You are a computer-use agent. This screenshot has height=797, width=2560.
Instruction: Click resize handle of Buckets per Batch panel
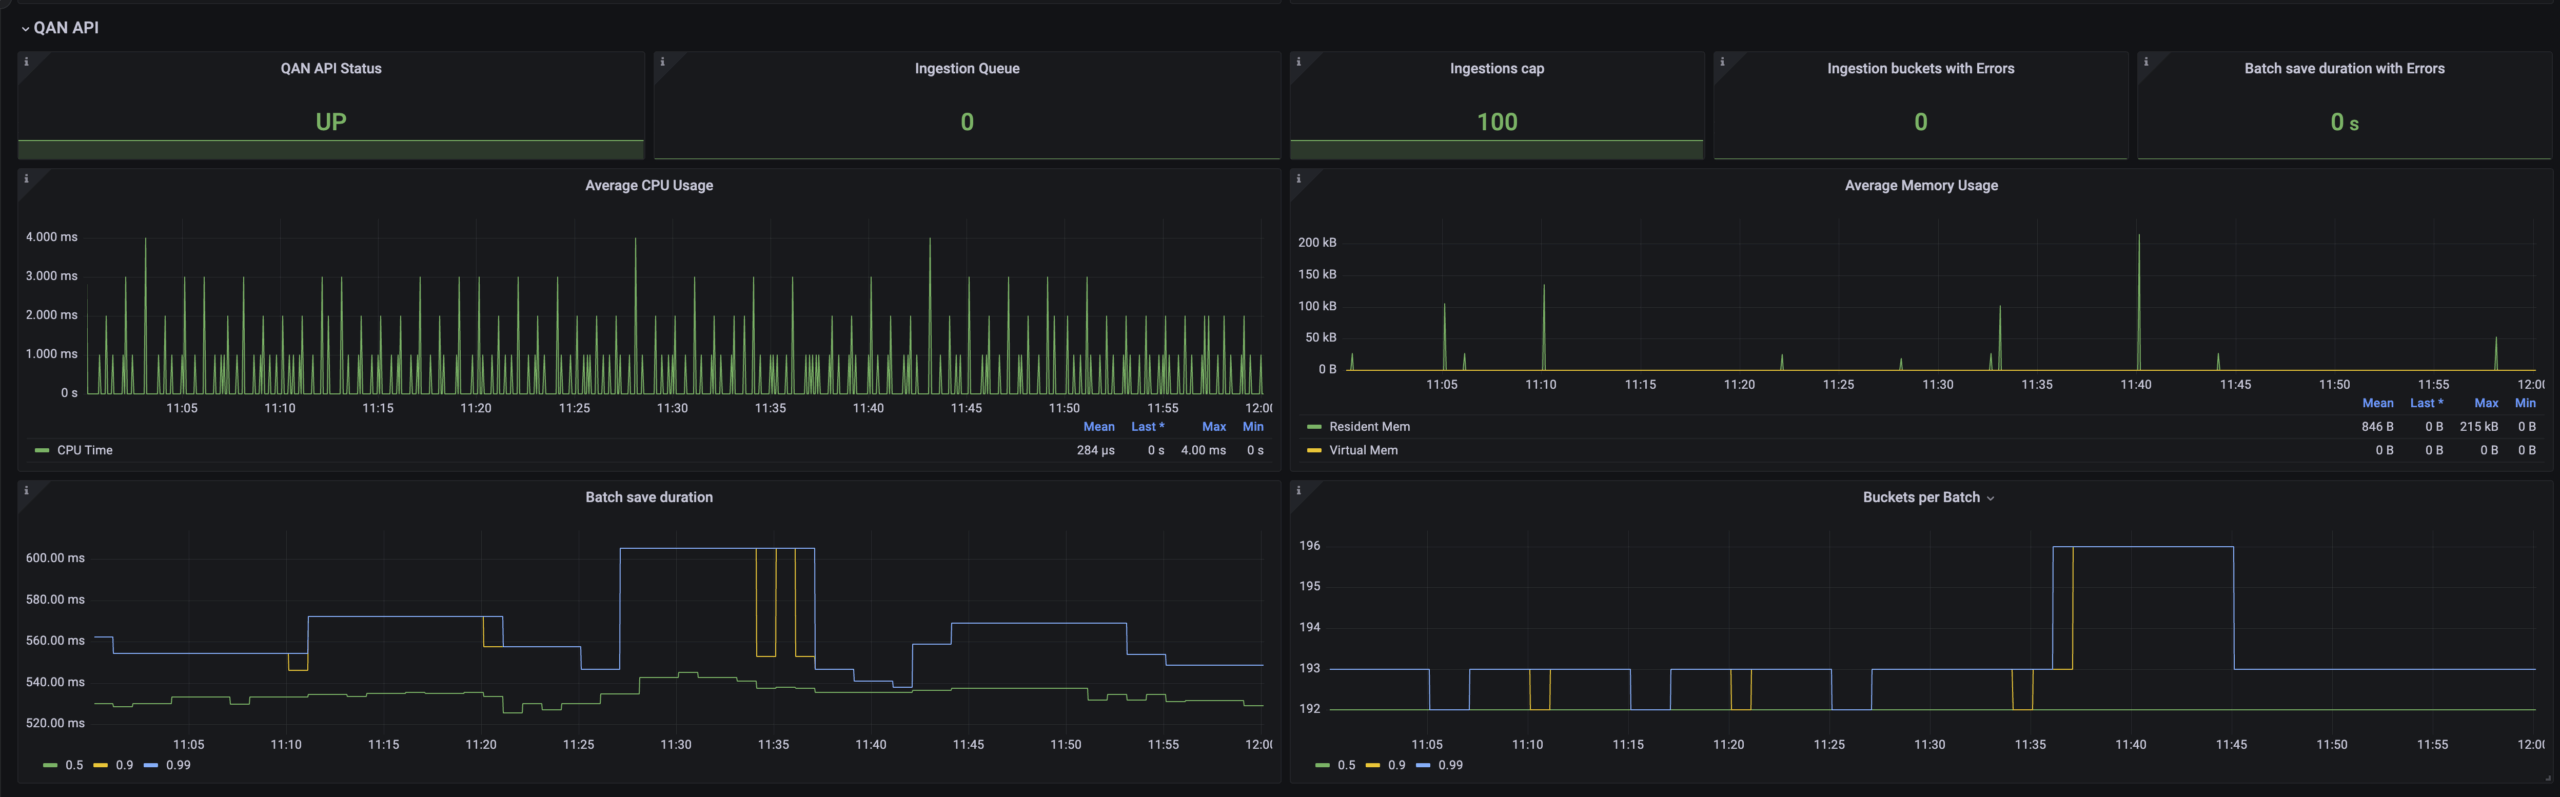pyautogui.click(x=2547, y=778)
